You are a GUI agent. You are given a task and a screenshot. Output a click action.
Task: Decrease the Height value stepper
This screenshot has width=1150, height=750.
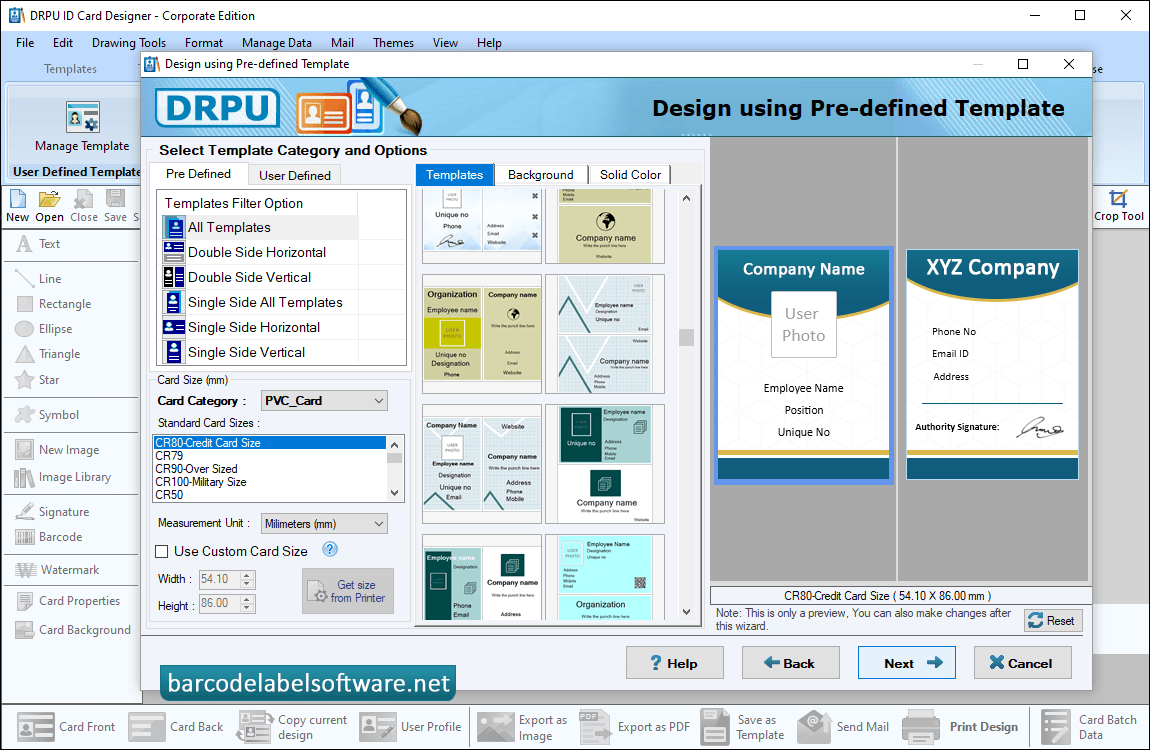pos(247,608)
